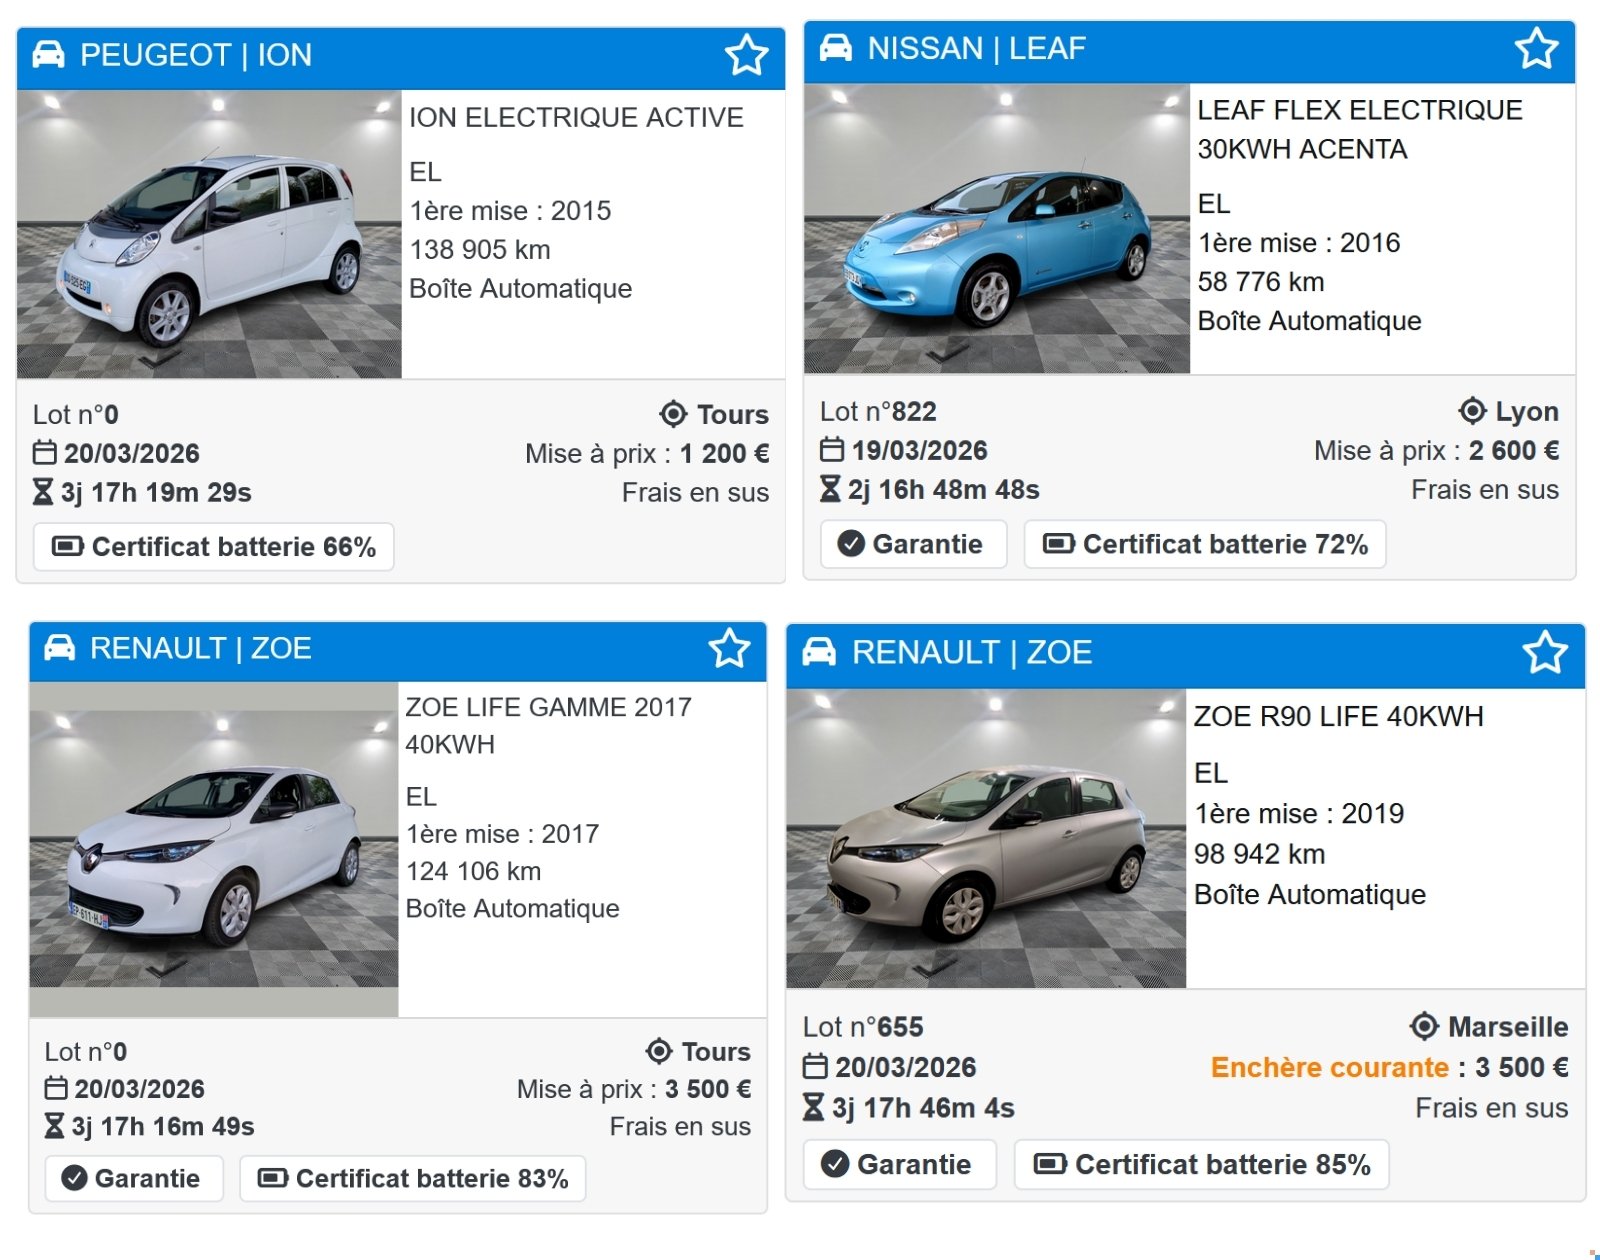
Task: Click the Lyon location target icon
Action: (x=1472, y=411)
